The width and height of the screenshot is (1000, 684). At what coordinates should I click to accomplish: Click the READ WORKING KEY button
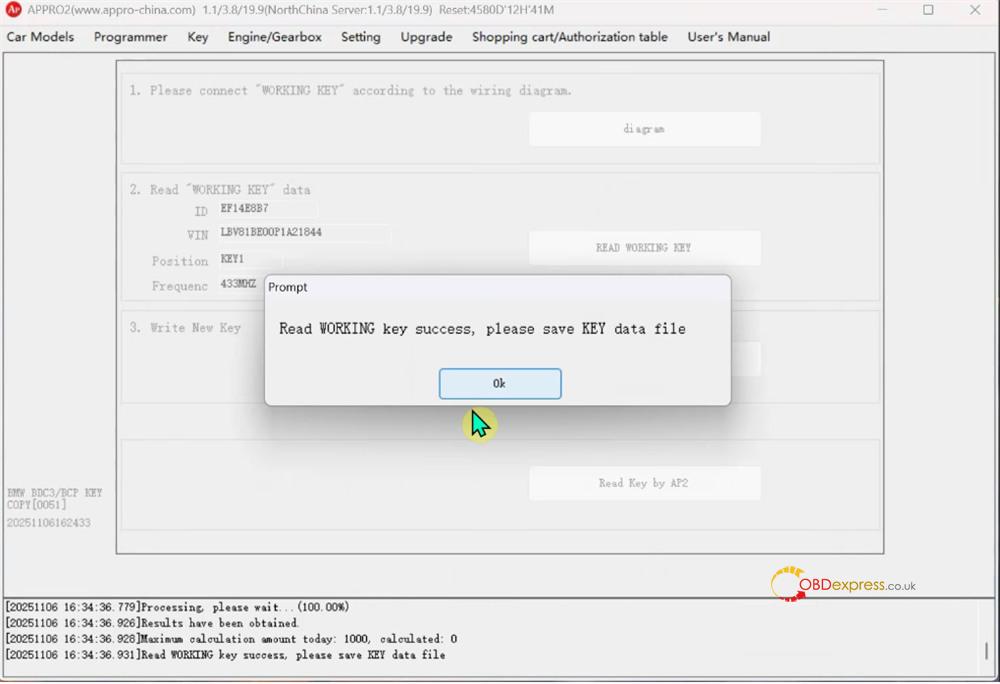coord(644,247)
